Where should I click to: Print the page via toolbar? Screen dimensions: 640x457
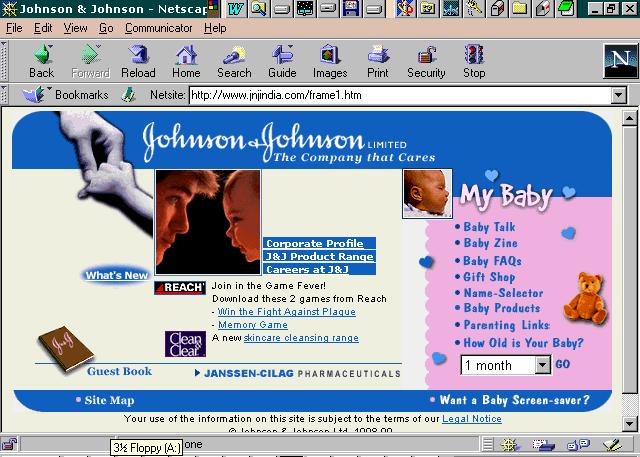point(378,61)
